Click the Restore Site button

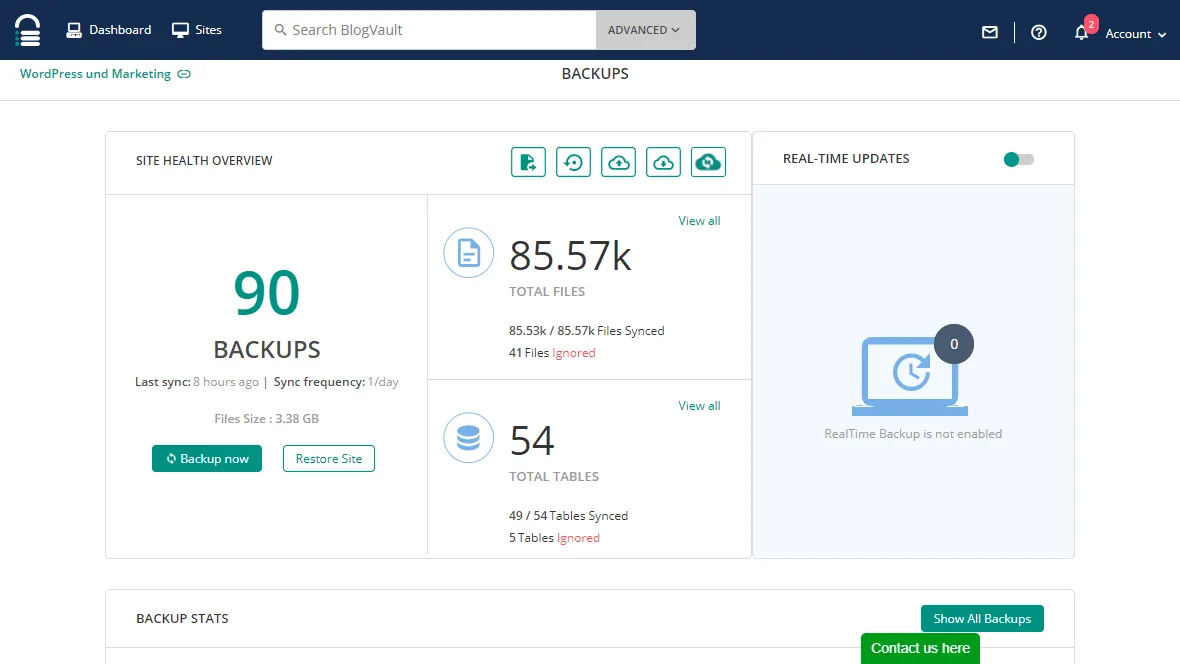click(x=329, y=458)
